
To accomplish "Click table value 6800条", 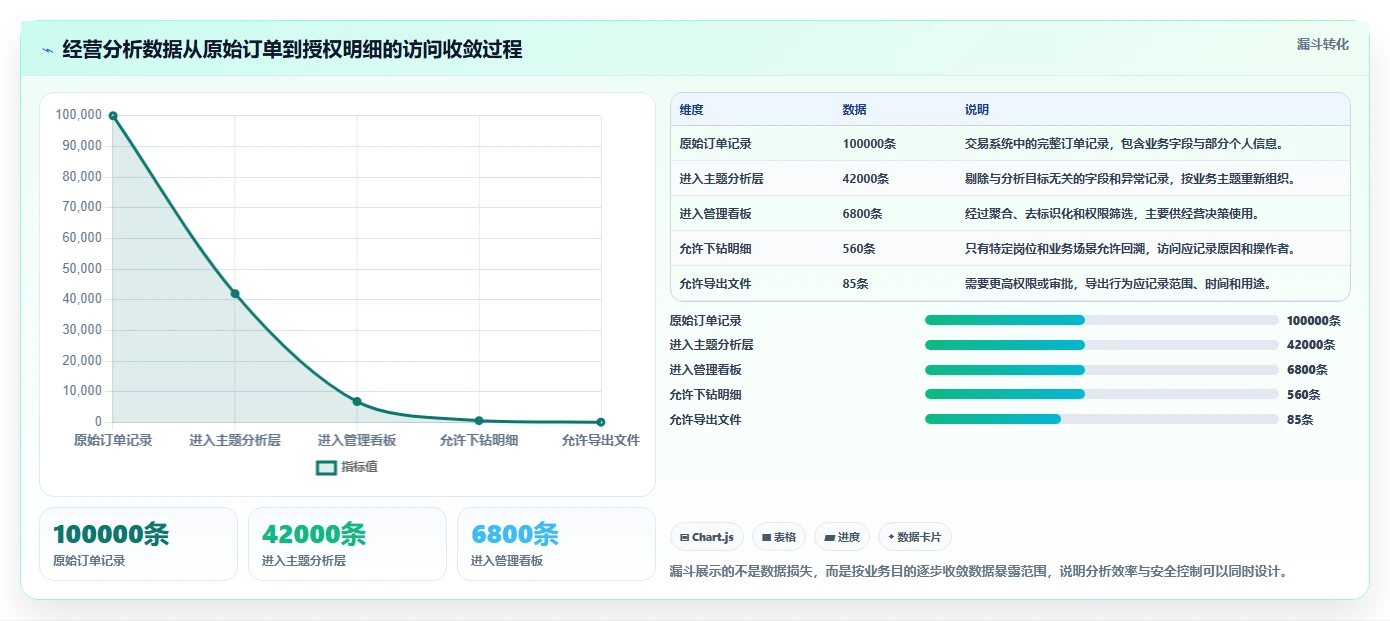I will click(x=862, y=214).
